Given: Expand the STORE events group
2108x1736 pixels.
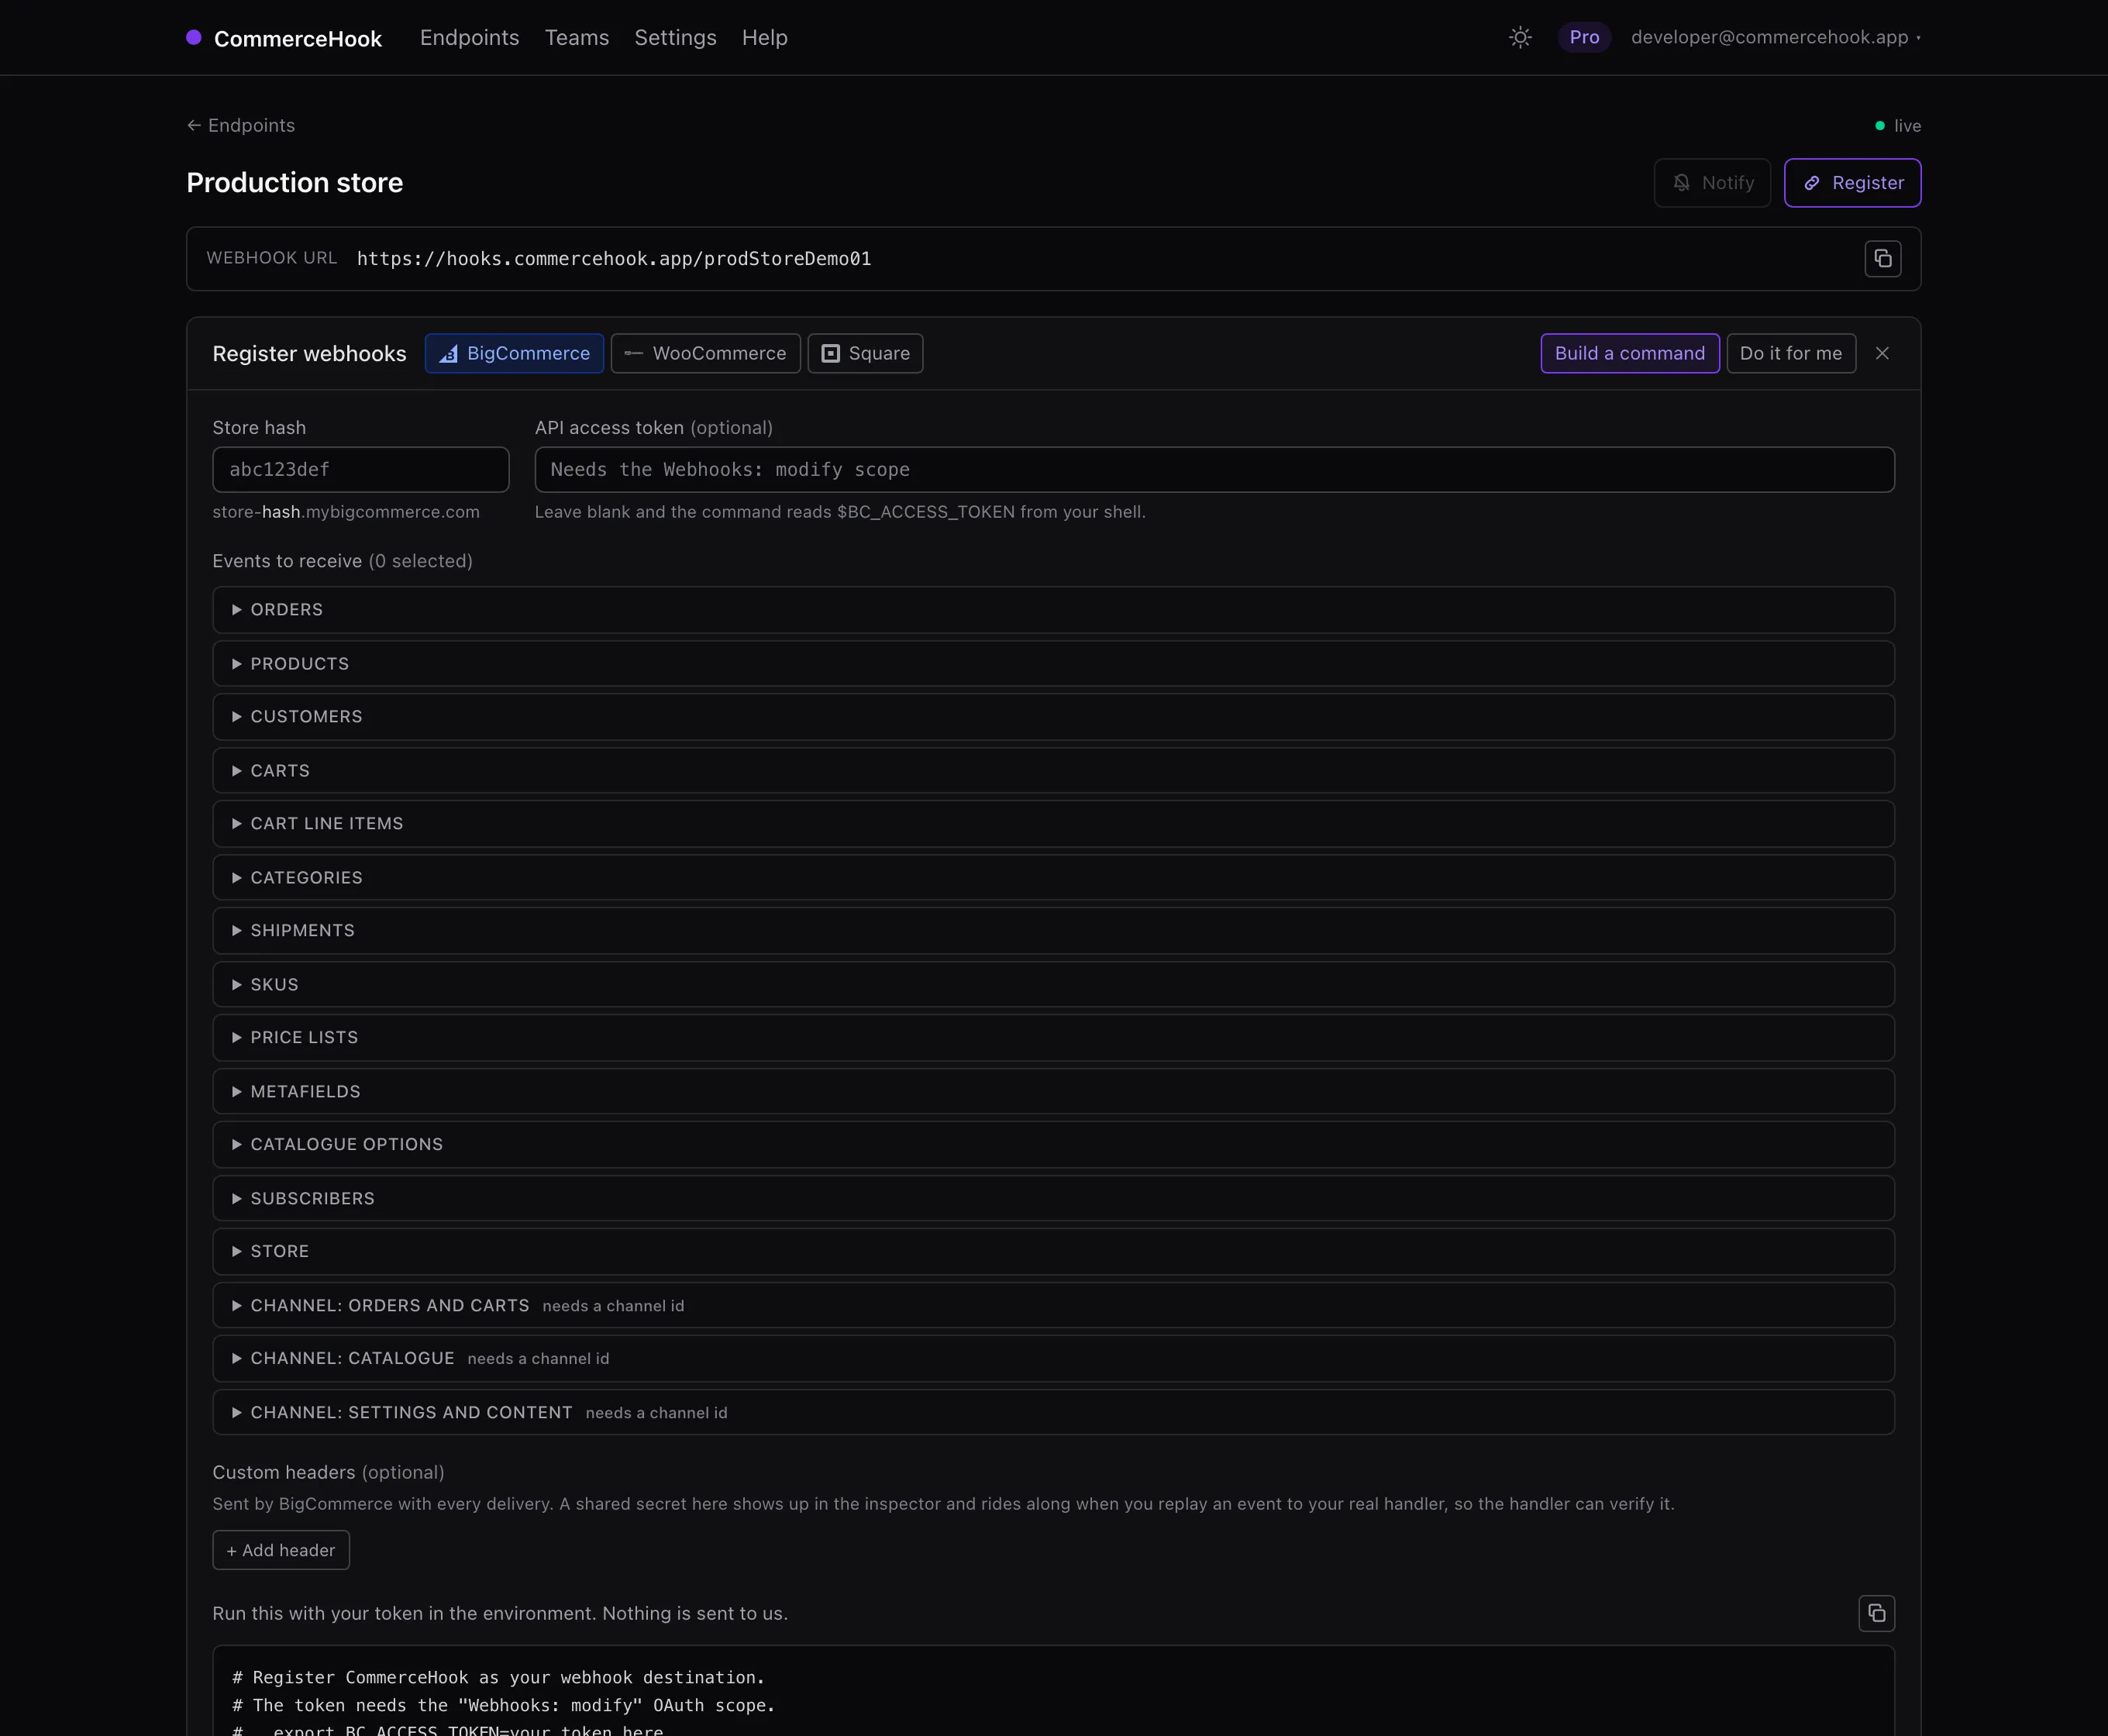Looking at the screenshot, I should [1053, 1252].
